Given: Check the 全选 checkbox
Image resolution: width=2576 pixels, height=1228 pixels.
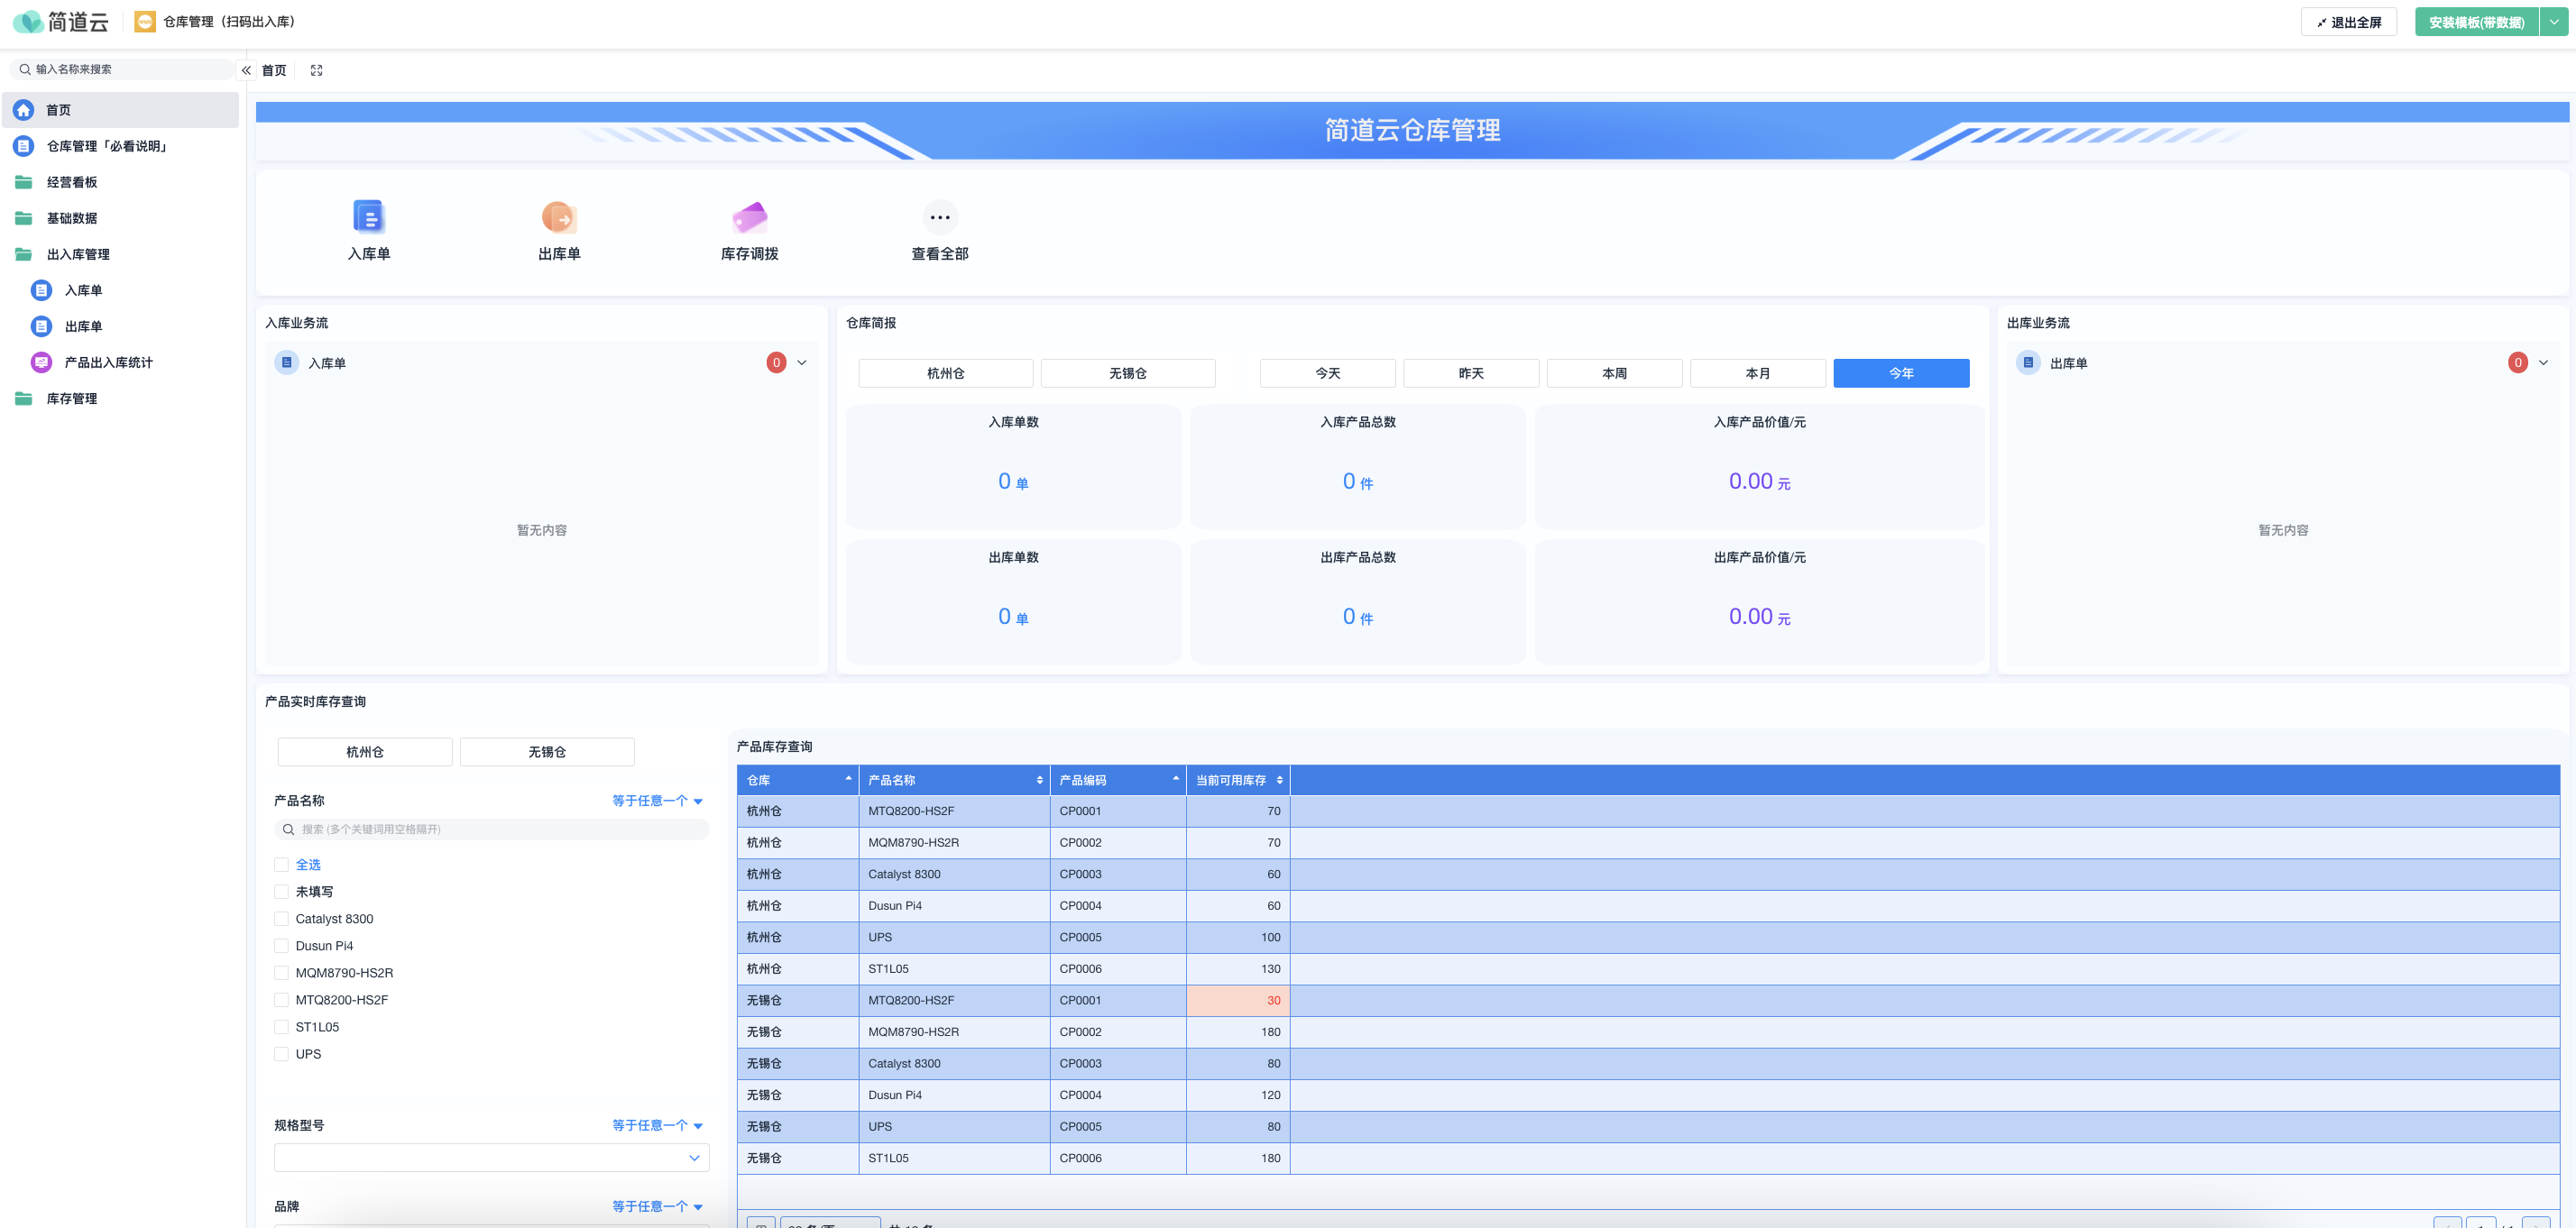Looking at the screenshot, I should (282, 864).
